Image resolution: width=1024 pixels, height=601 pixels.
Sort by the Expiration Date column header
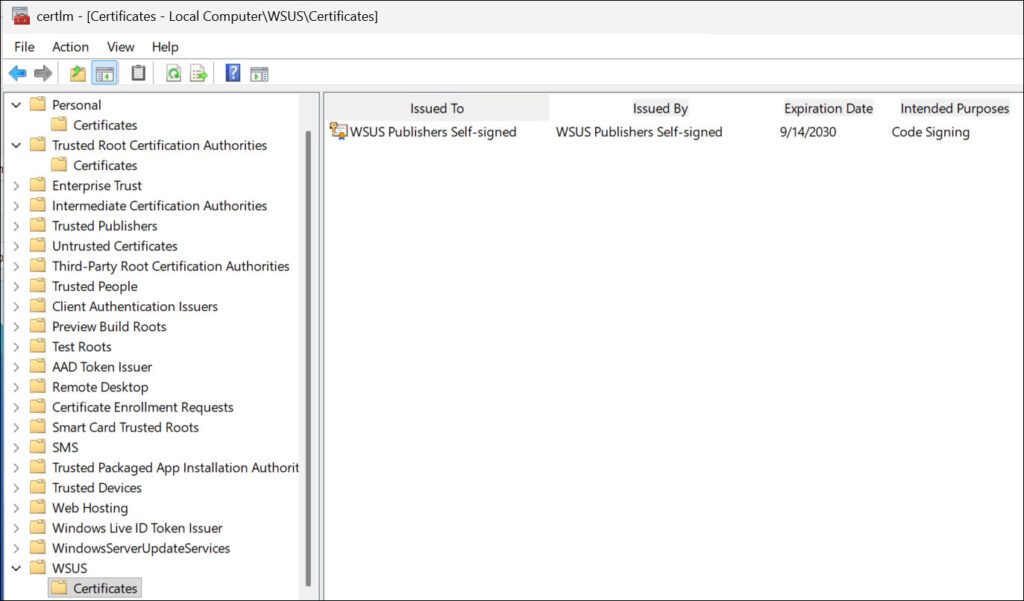(828, 108)
